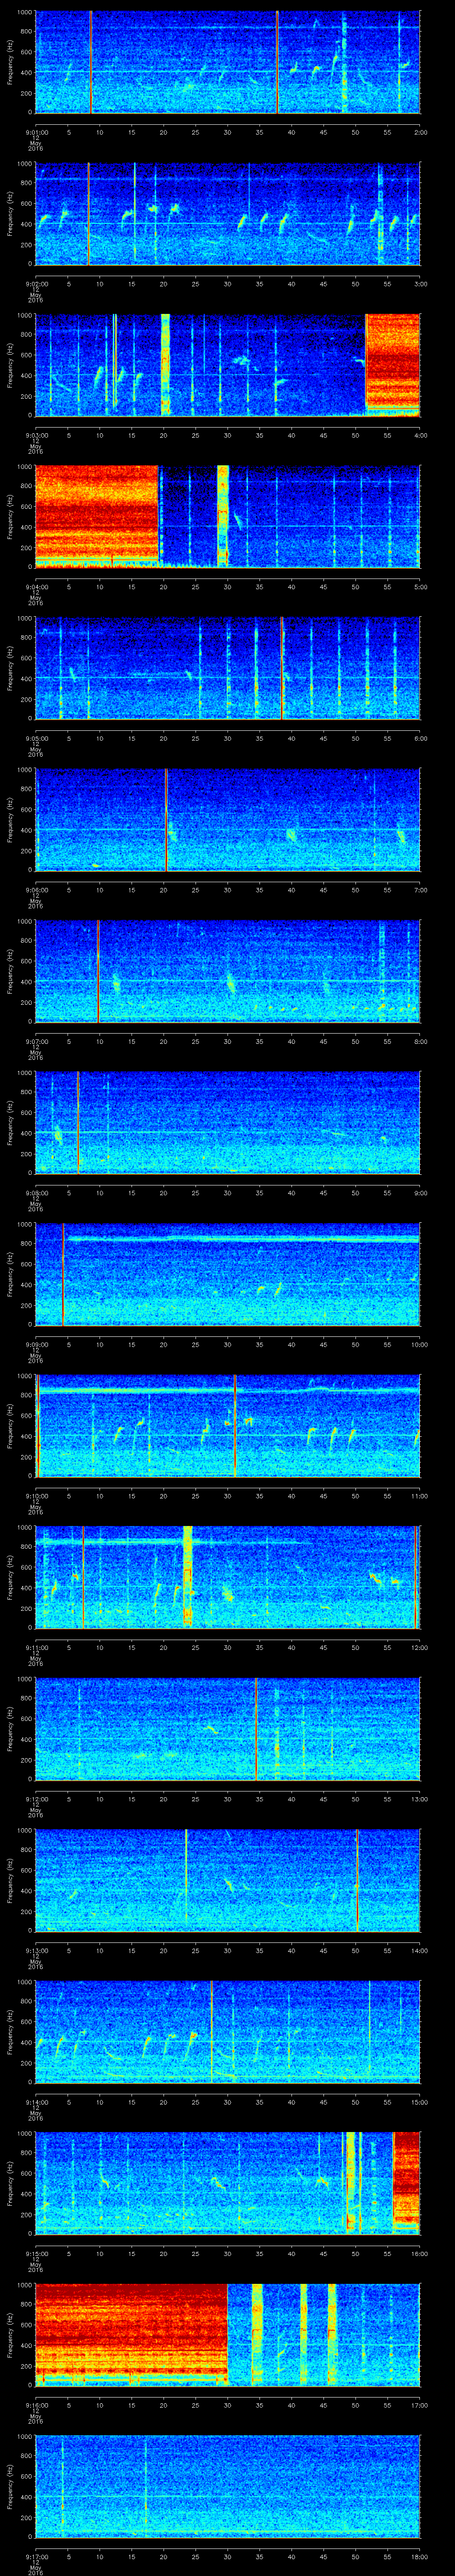Image resolution: width=455 pixels, height=2576 pixels.
Task: Click the 6:00 end label of the 9:05:00 axis
Action: [420, 738]
